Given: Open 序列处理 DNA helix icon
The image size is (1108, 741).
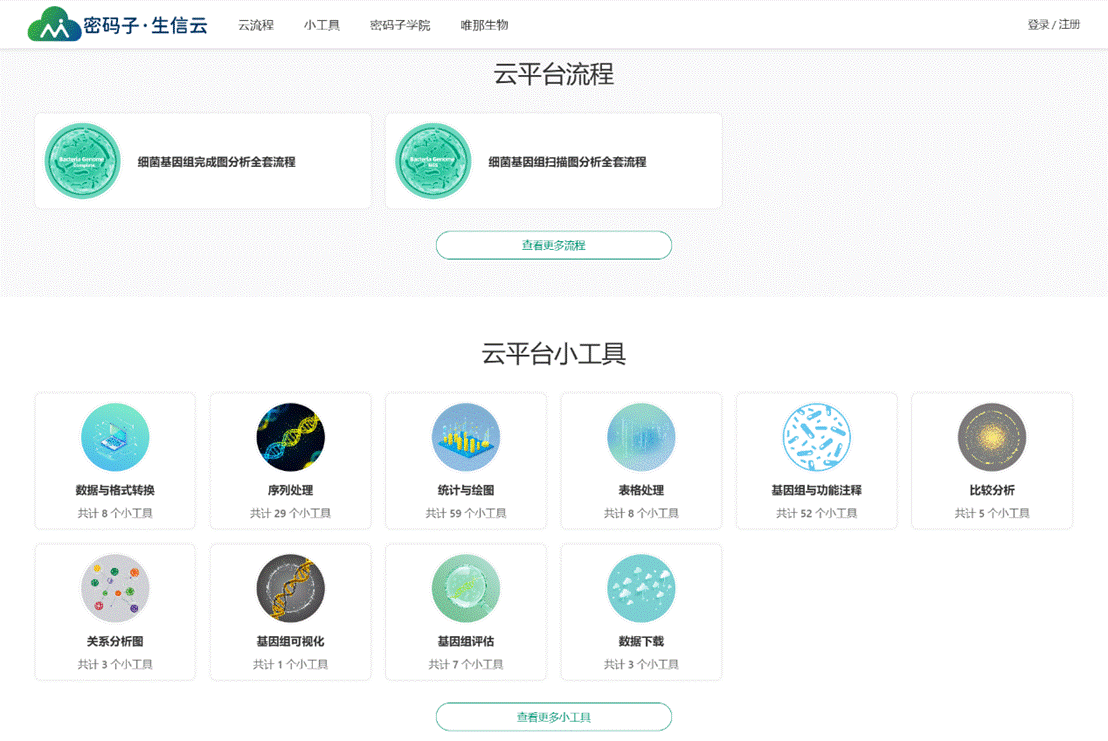Looking at the screenshot, I should click(x=290, y=437).
